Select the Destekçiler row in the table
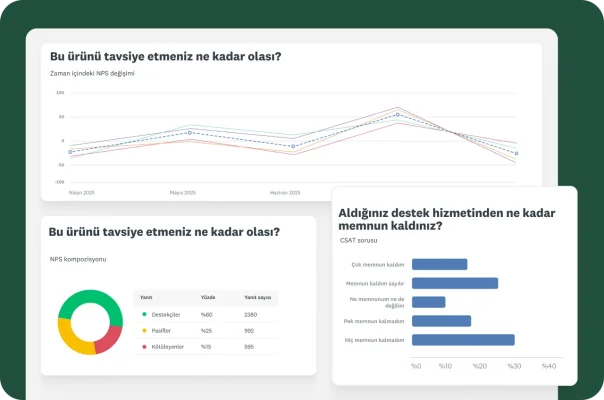This screenshot has width=604, height=400. click(205, 314)
